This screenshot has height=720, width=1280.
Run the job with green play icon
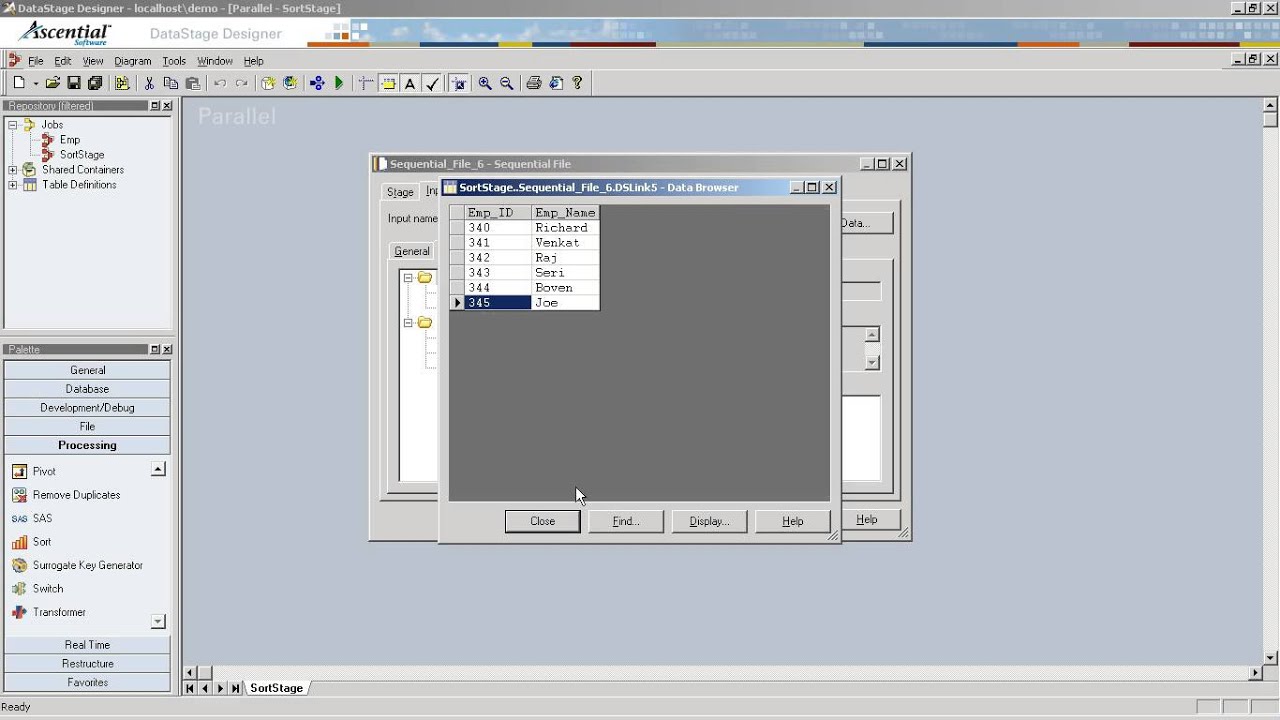[x=339, y=83]
